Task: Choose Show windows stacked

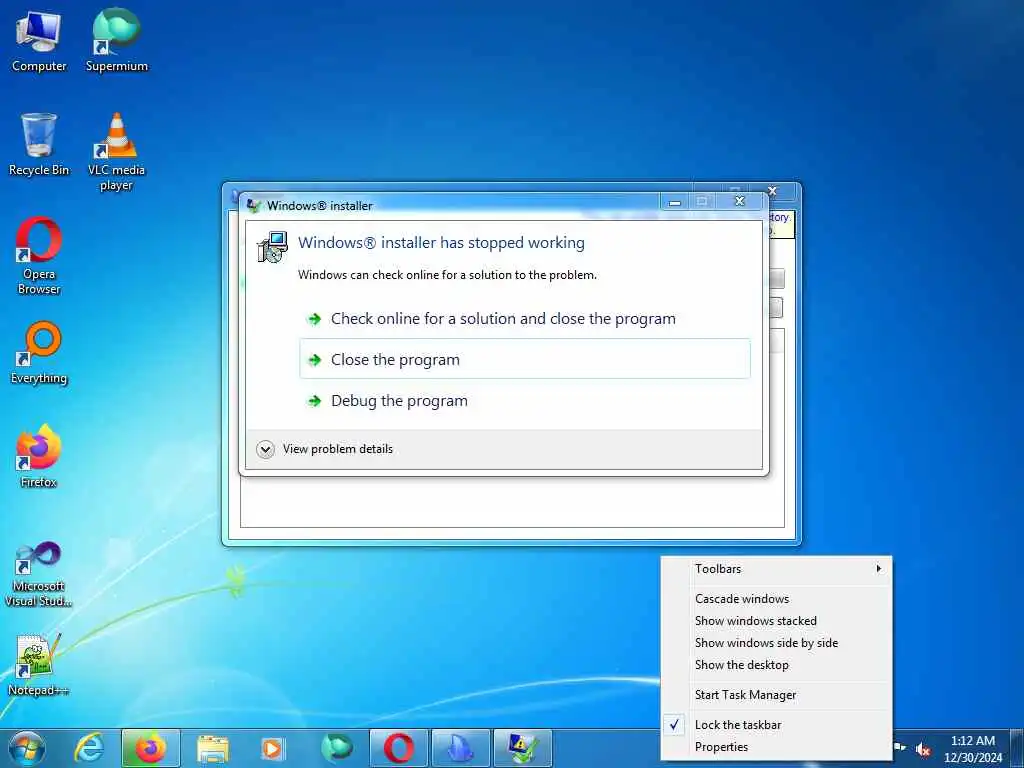Action: point(776,621)
